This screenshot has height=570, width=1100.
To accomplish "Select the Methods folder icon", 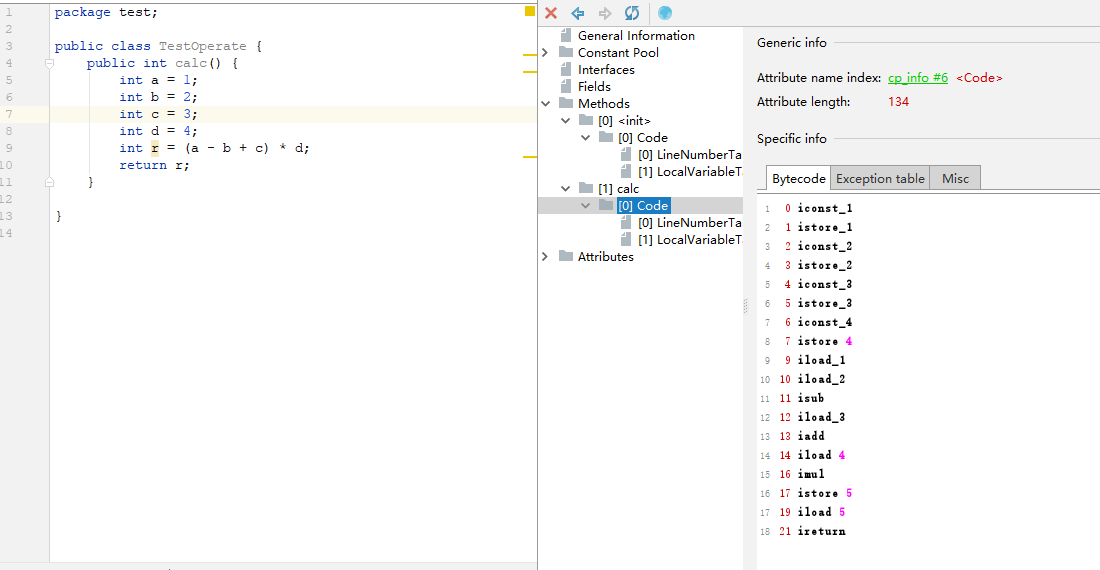I will [x=565, y=103].
